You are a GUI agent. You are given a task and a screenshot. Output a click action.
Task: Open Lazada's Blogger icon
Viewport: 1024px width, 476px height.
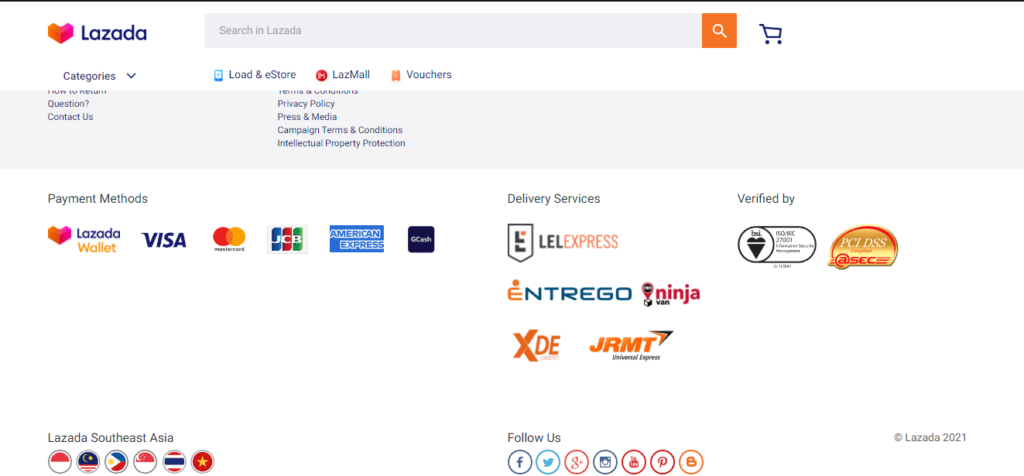tap(691, 462)
